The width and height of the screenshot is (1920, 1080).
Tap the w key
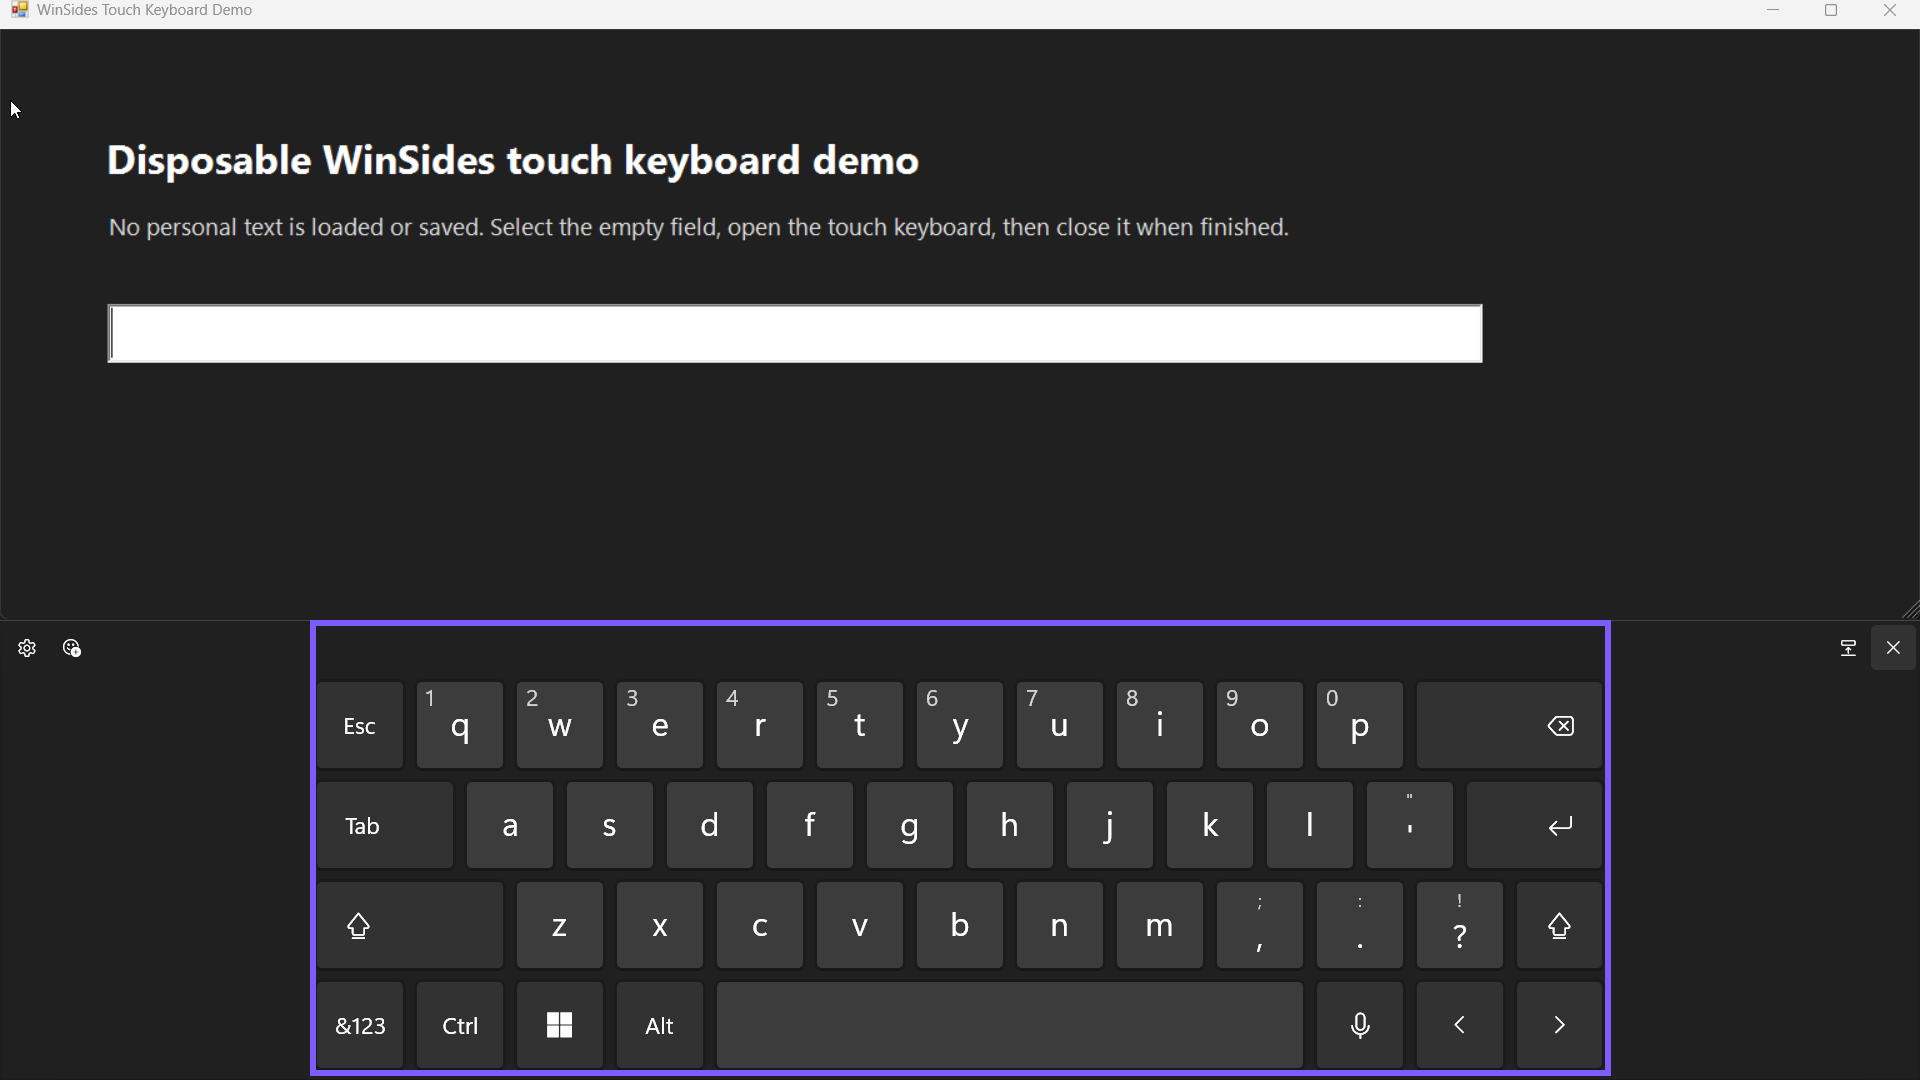[x=560, y=726]
